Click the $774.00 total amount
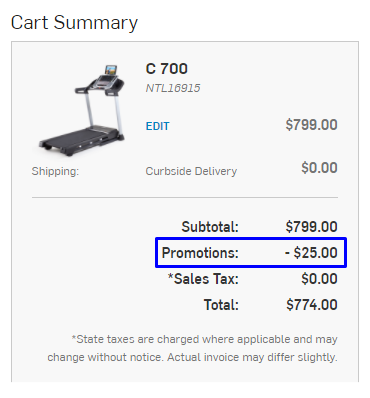370x398 pixels. click(312, 305)
